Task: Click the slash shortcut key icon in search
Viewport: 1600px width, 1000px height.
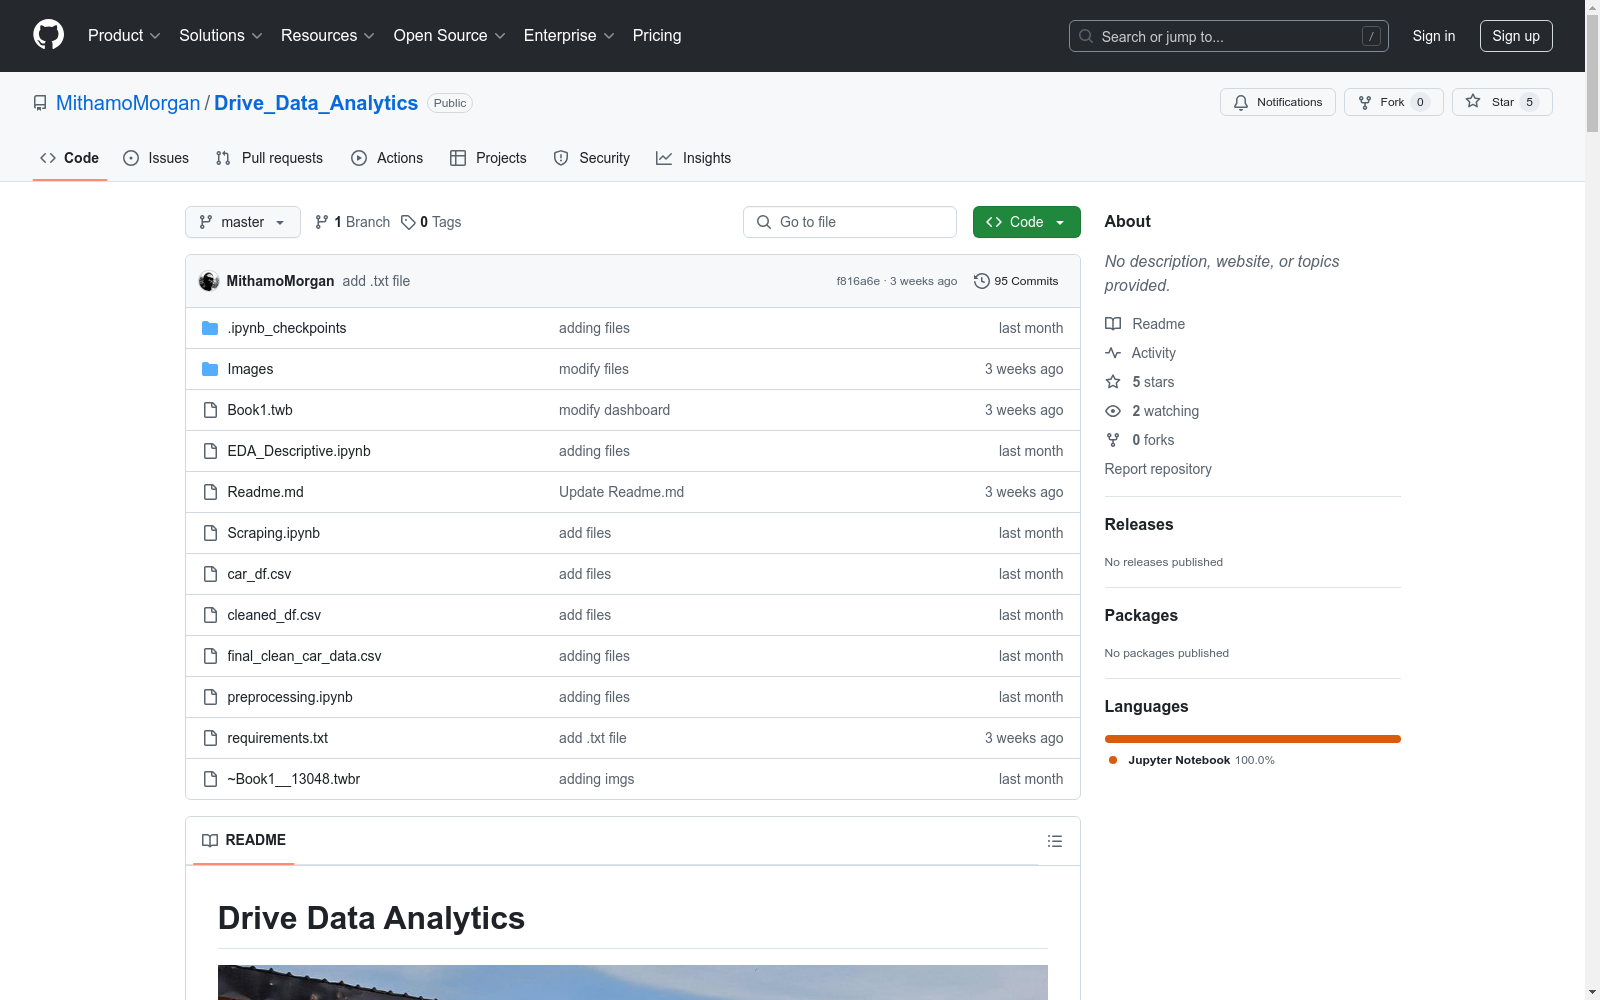Action: tap(1371, 36)
